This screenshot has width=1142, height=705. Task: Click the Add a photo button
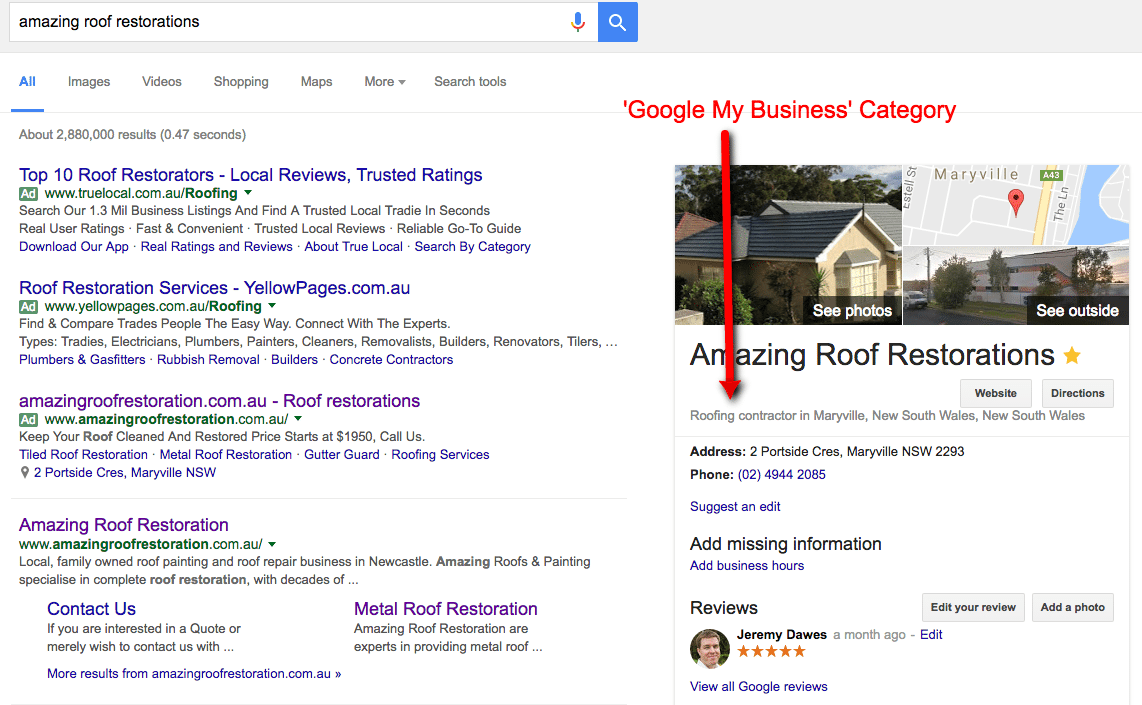pyautogui.click(x=1072, y=607)
